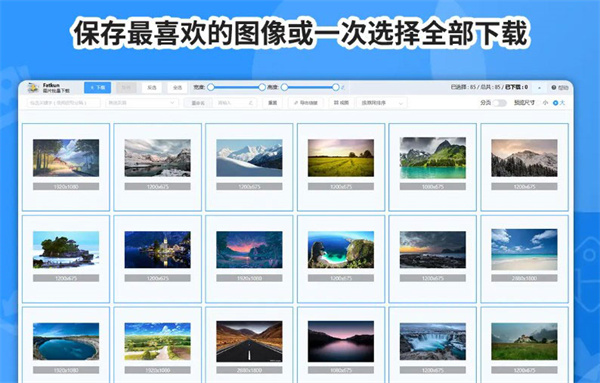600x383 pixels.
Task: Click the 重置 reset button
Action: tap(272, 103)
